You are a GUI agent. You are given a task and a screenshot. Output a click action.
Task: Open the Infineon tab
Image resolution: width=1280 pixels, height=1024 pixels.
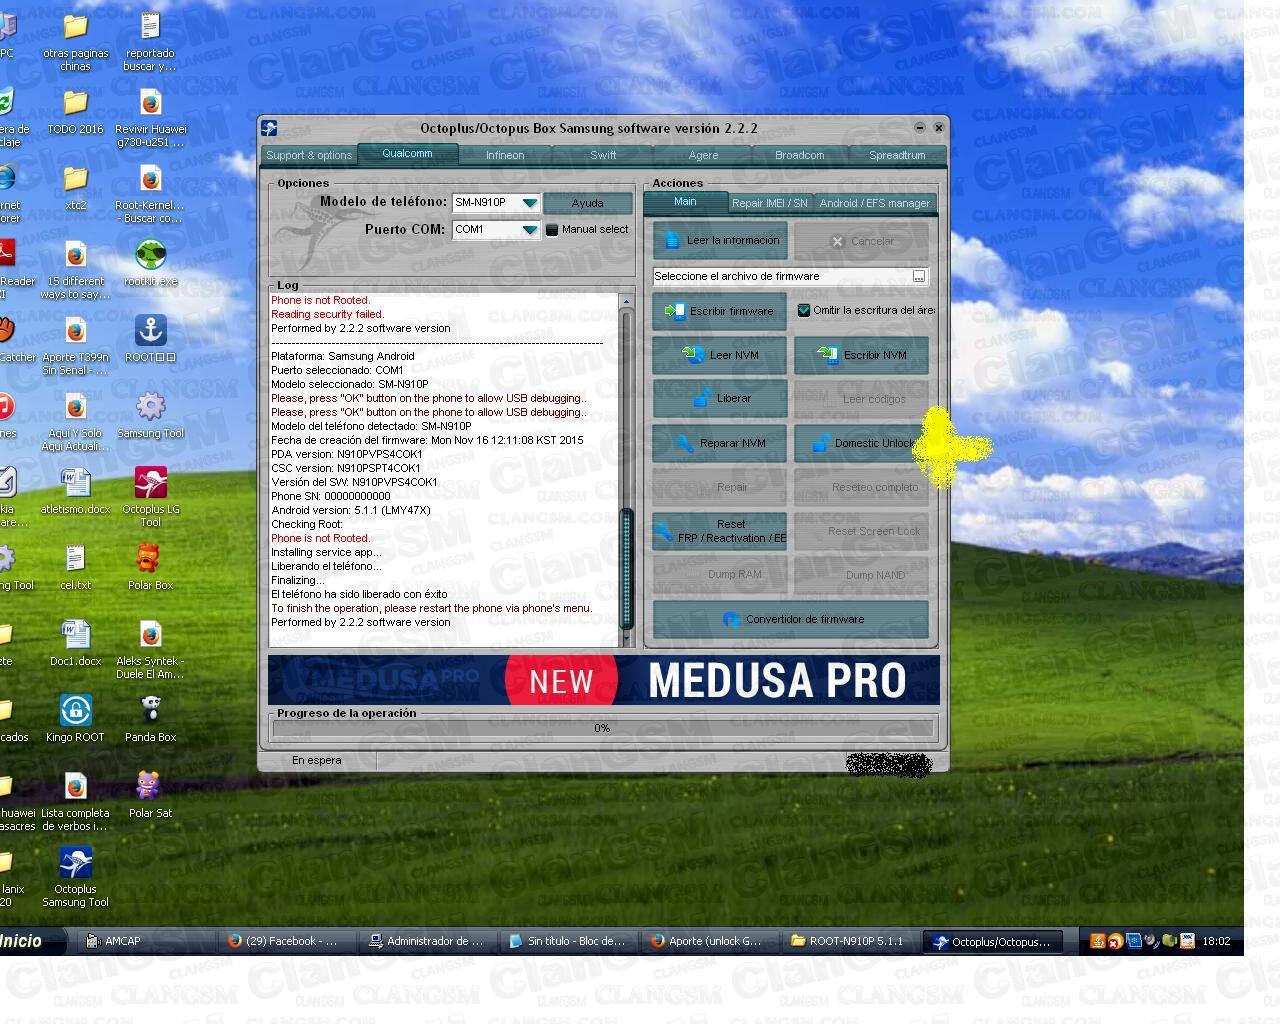505,155
